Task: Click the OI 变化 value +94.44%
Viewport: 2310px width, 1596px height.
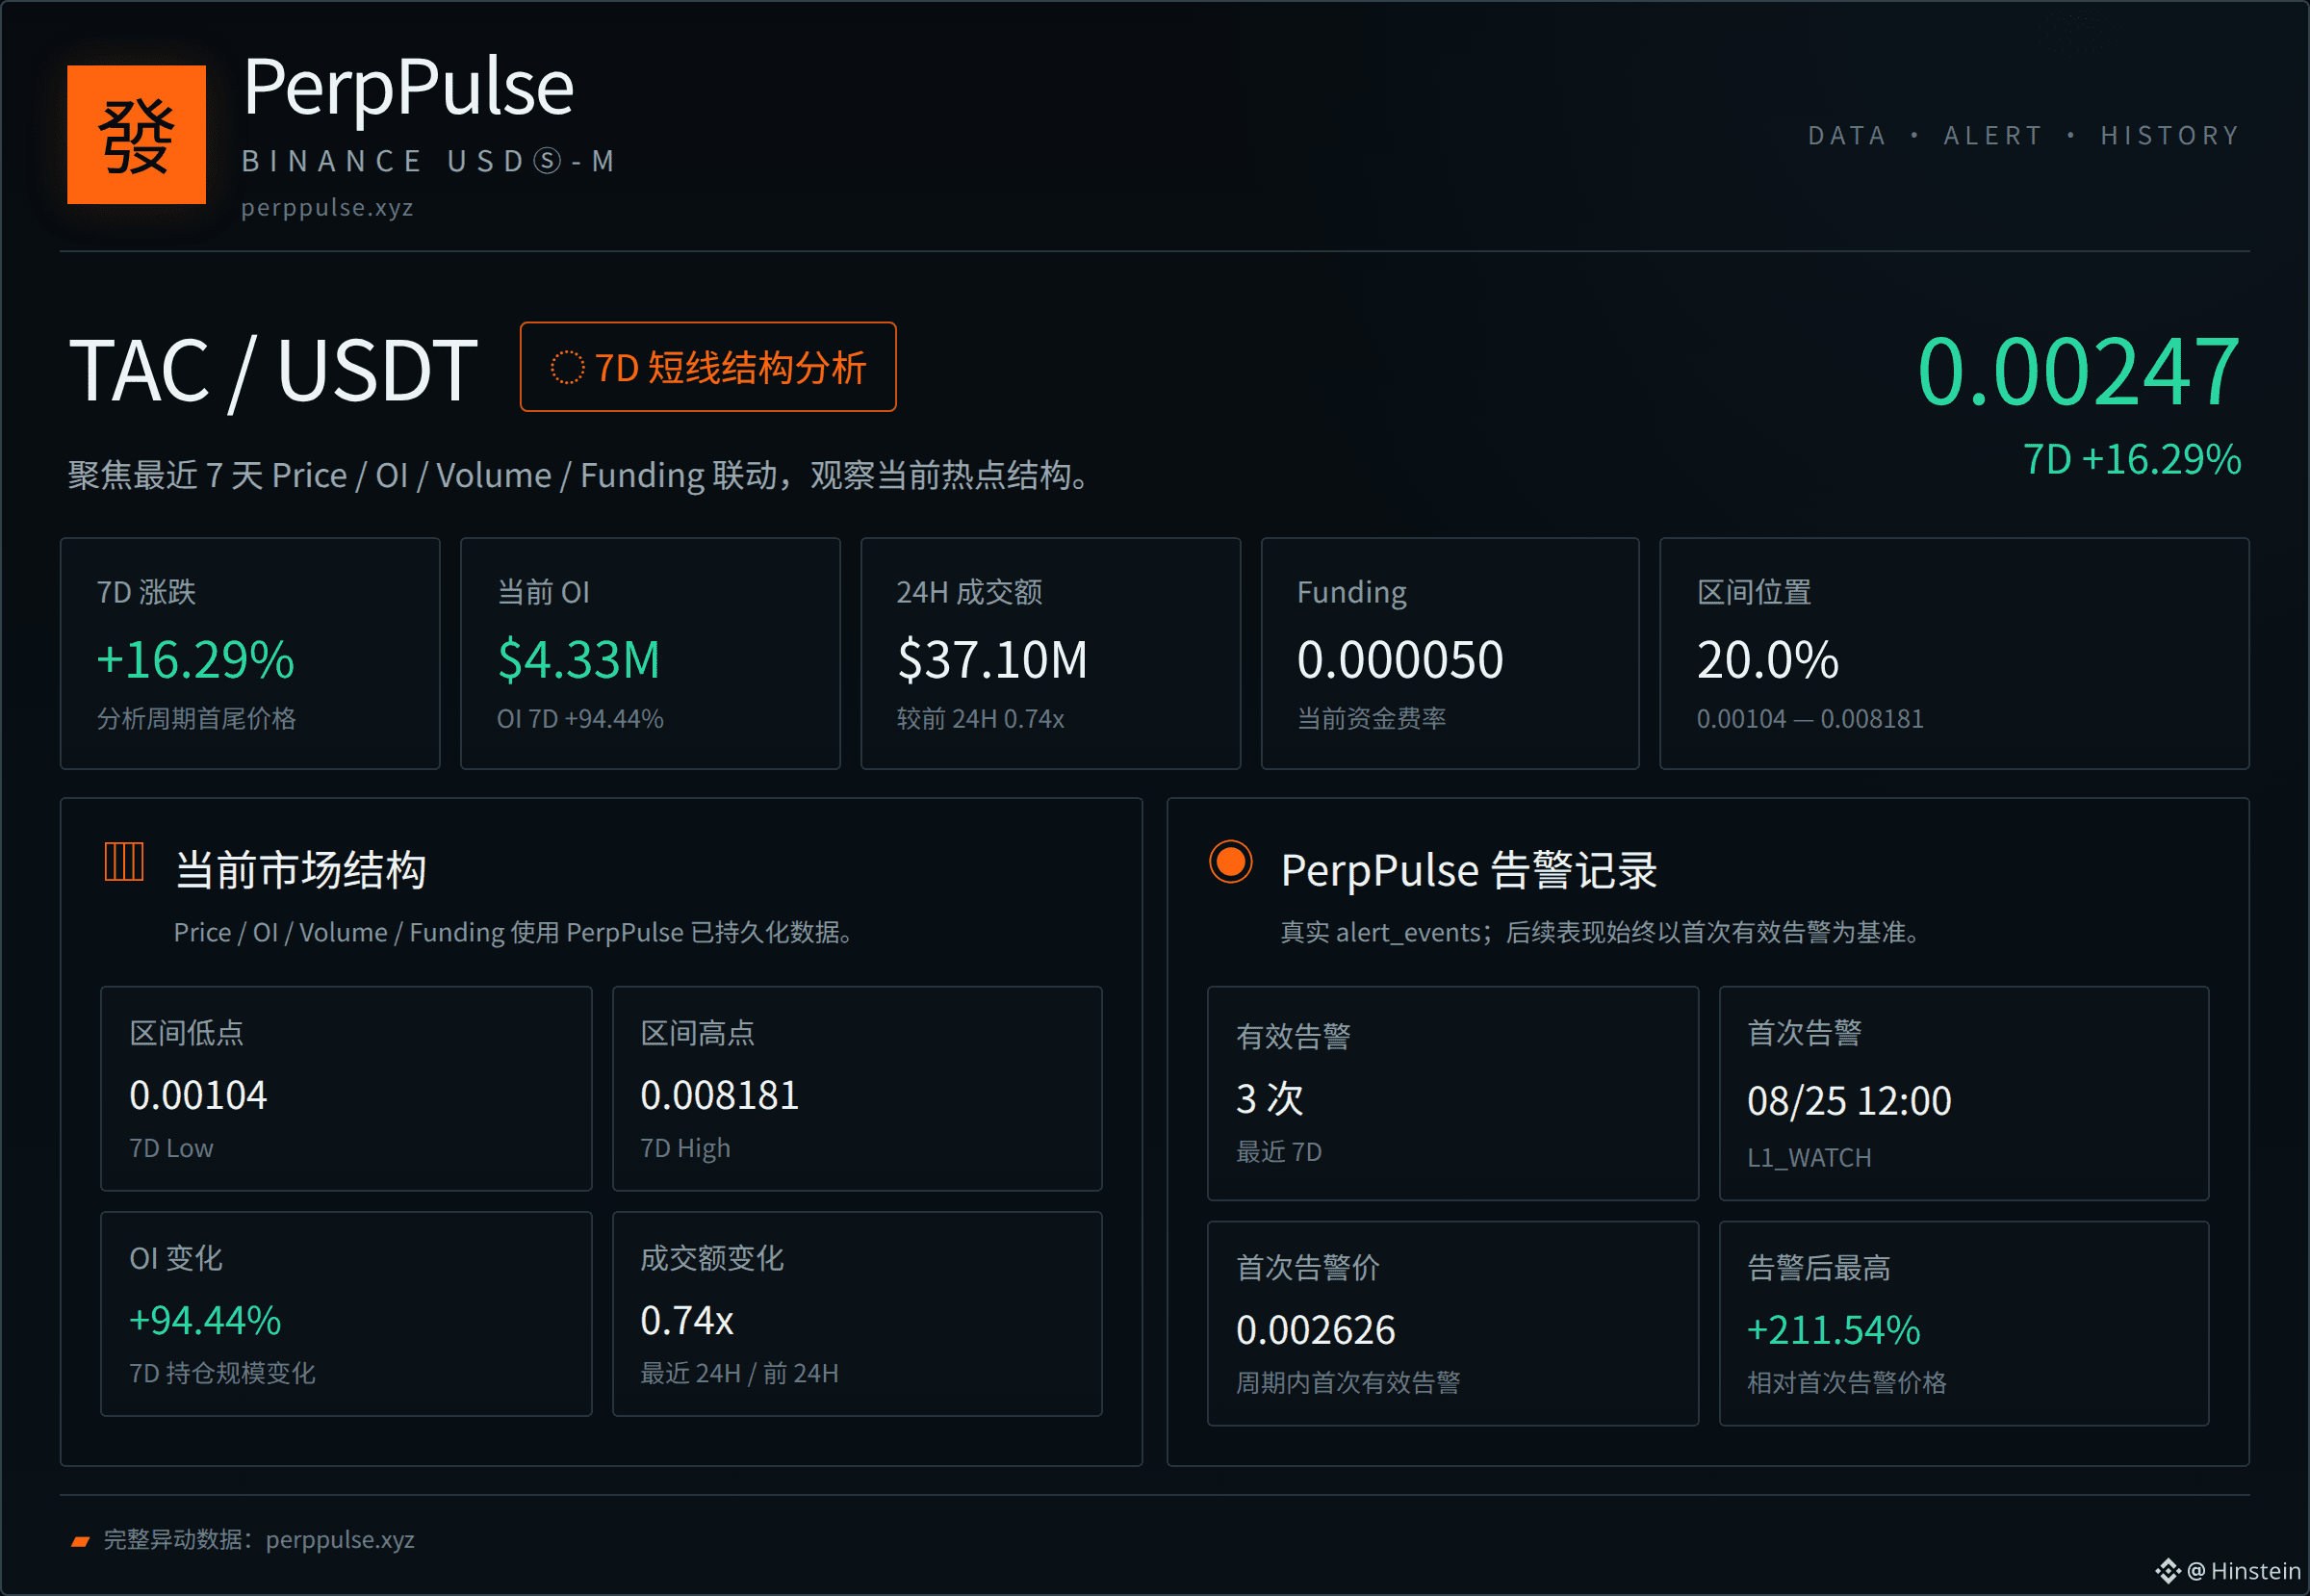Action: point(205,1320)
